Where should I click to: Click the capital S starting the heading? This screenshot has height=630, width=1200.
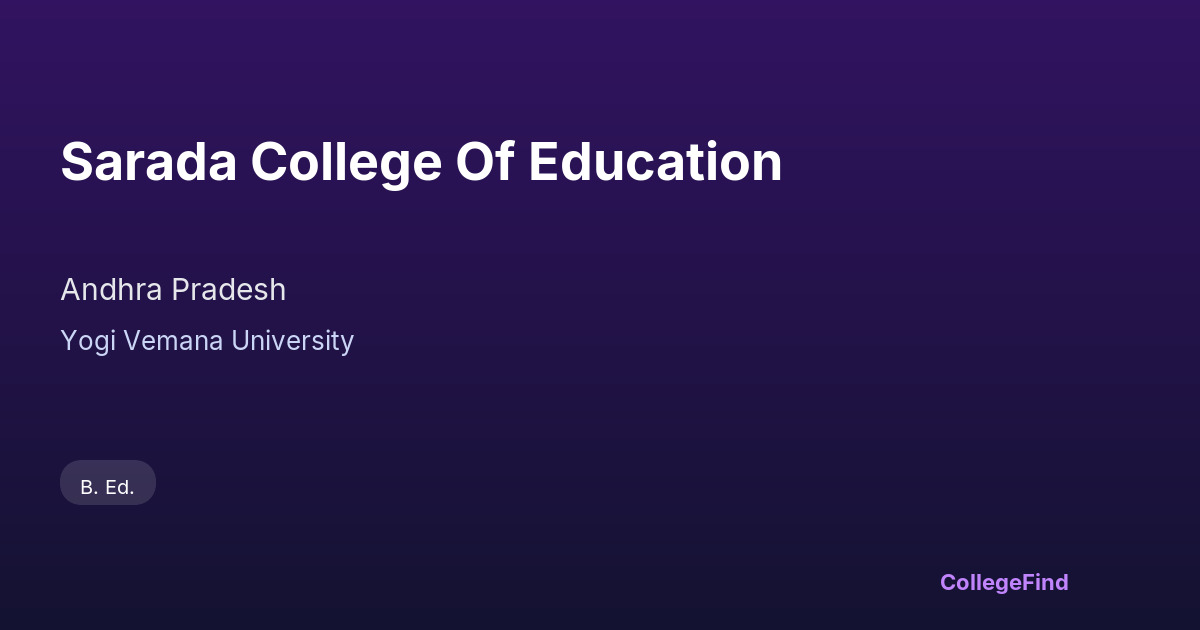point(76,162)
